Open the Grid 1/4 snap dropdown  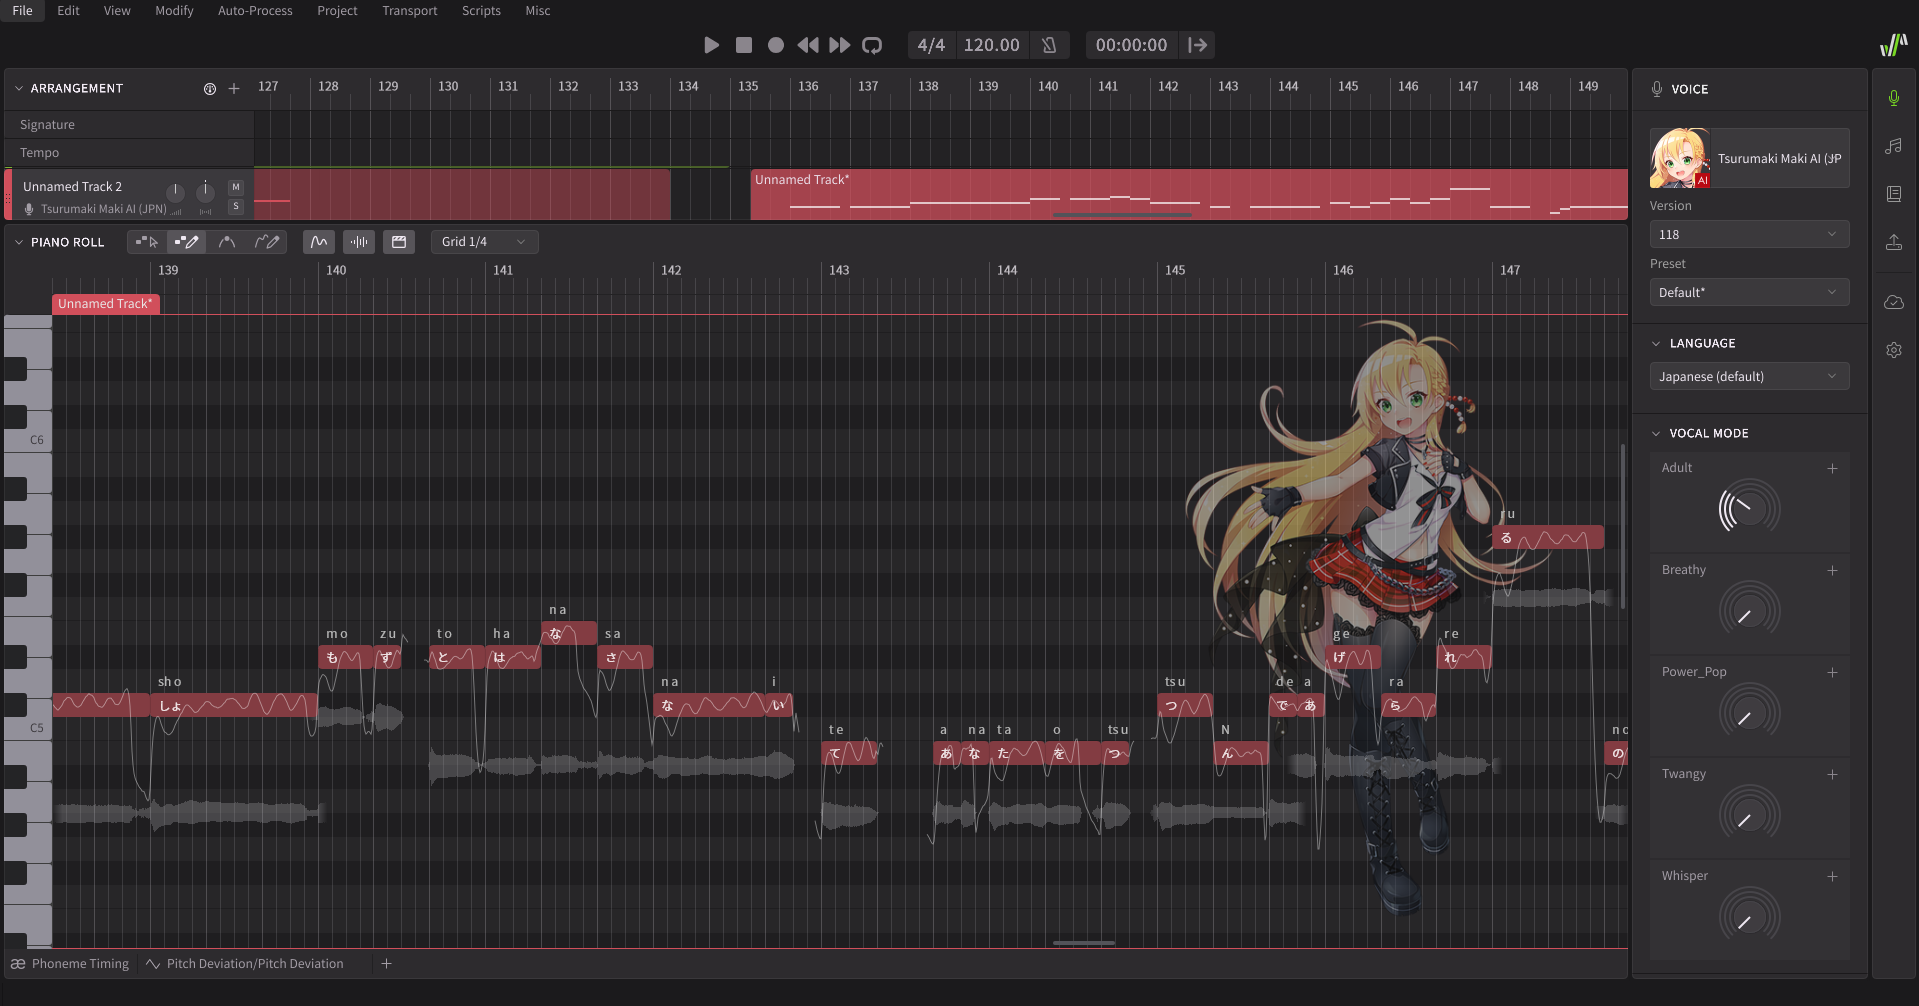point(485,242)
